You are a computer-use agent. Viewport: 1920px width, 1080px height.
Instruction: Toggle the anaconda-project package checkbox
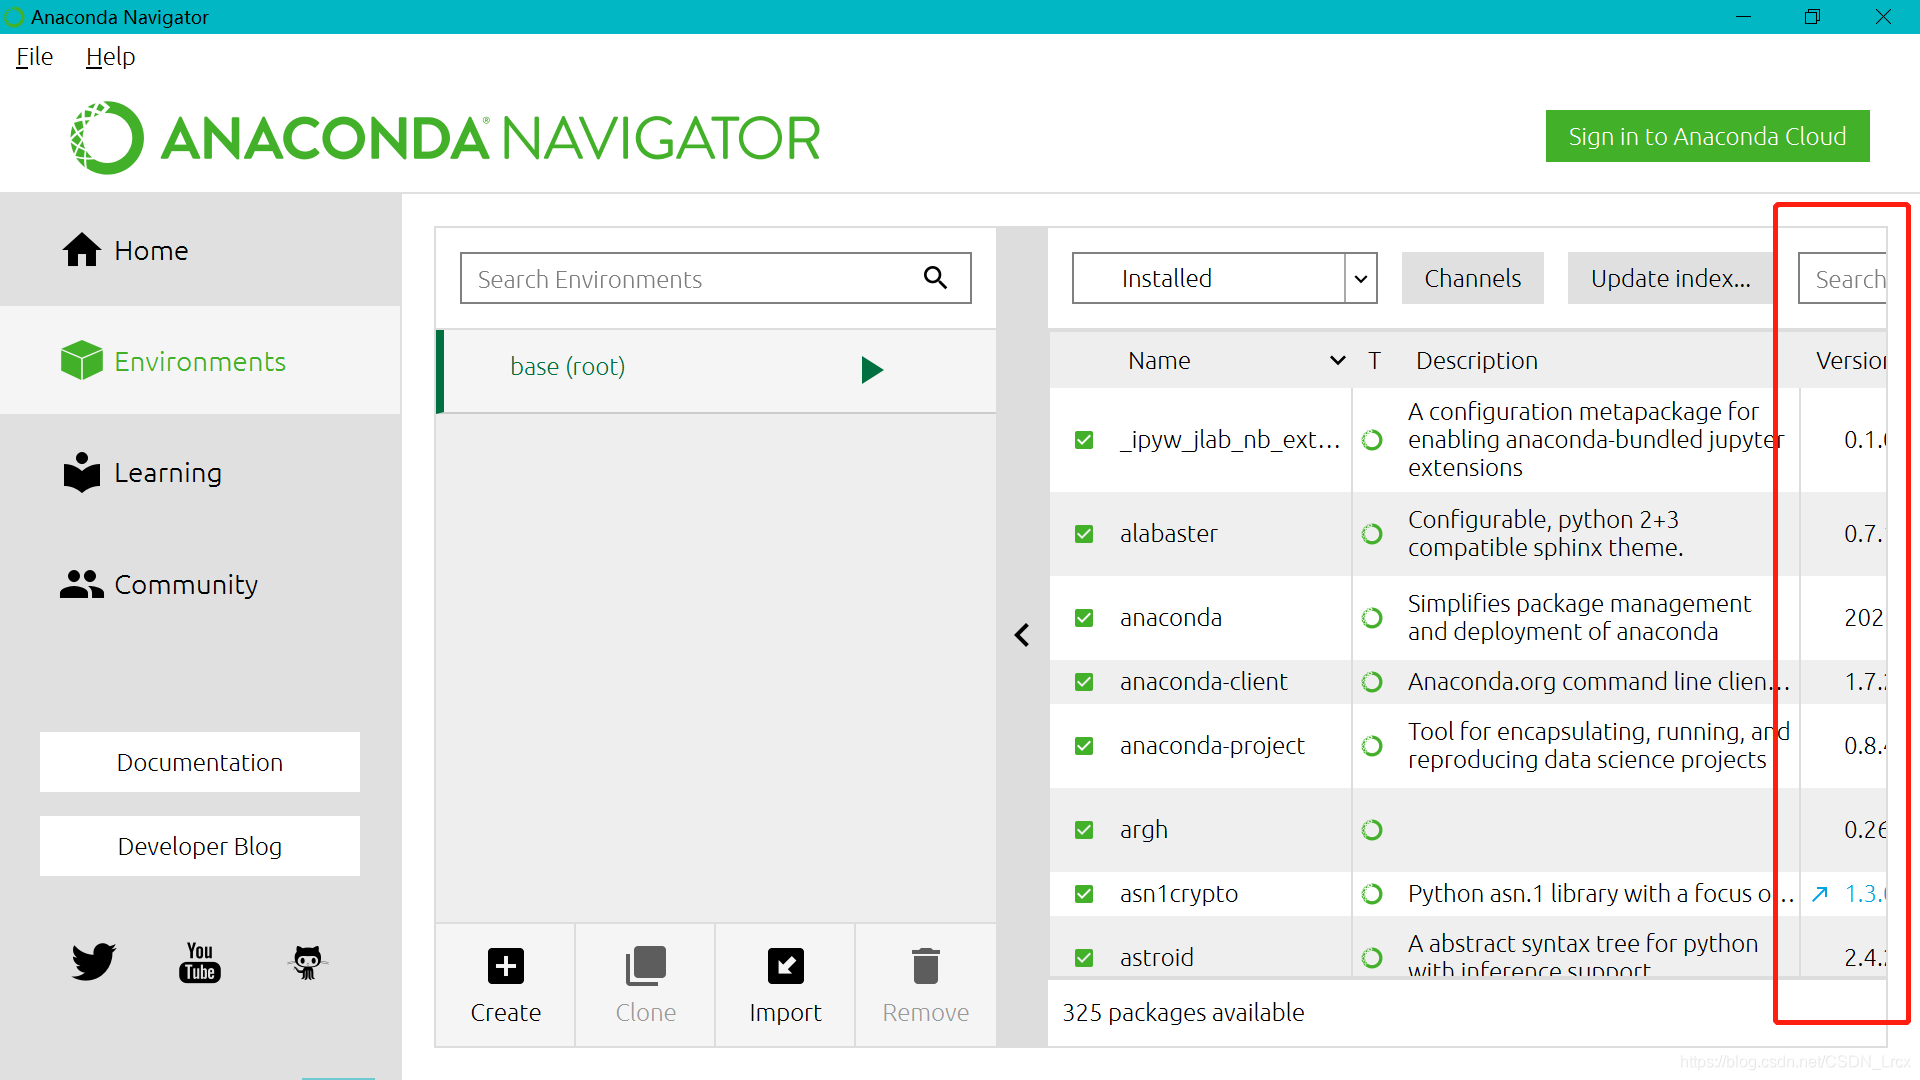1084,746
